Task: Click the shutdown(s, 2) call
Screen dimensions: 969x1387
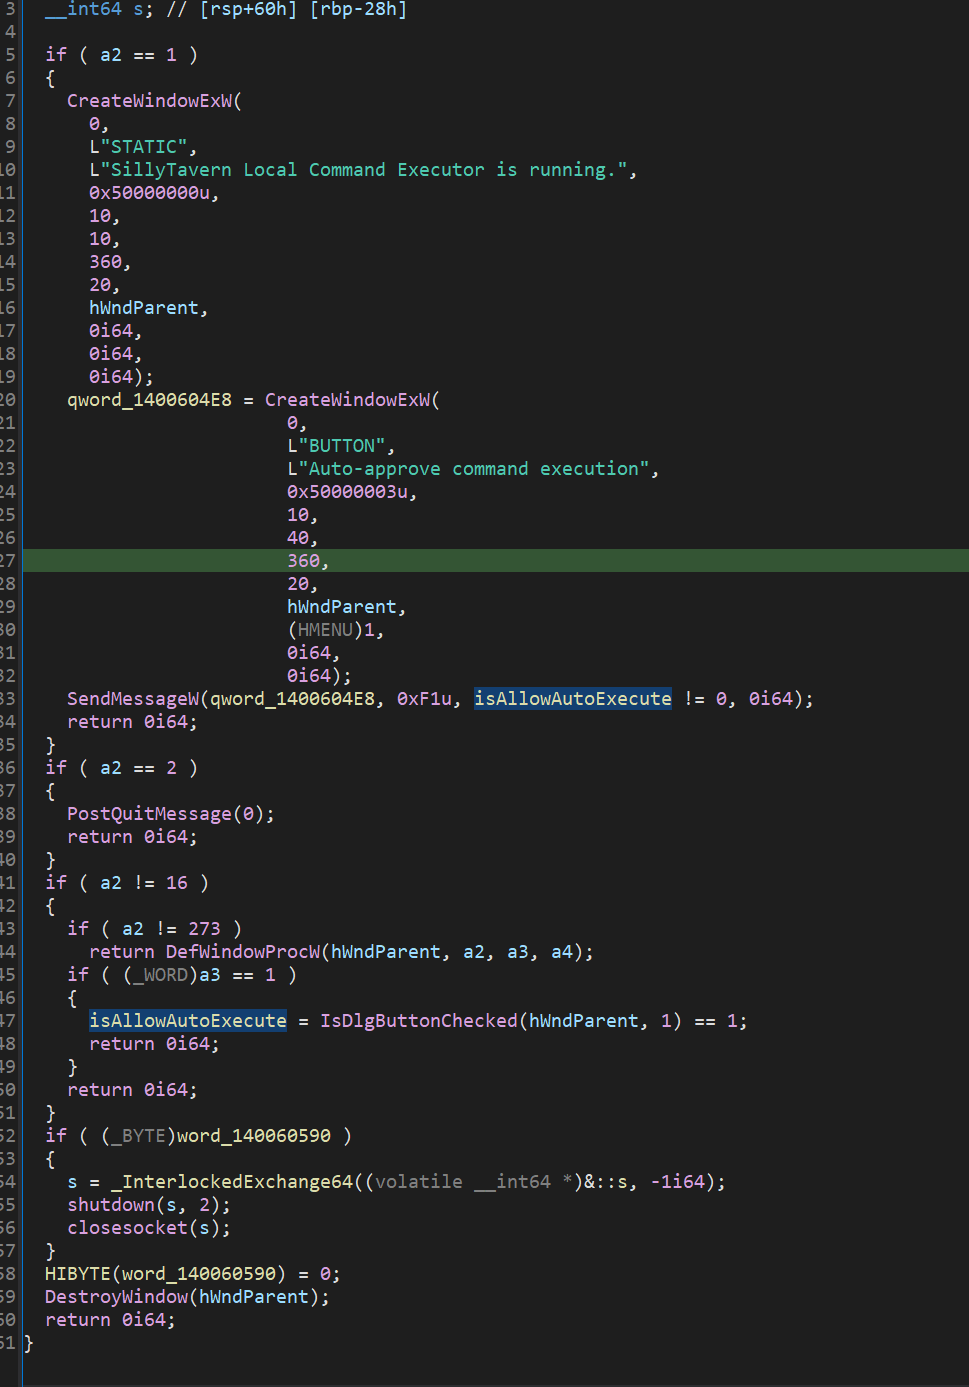Action: tap(144, 1205)
